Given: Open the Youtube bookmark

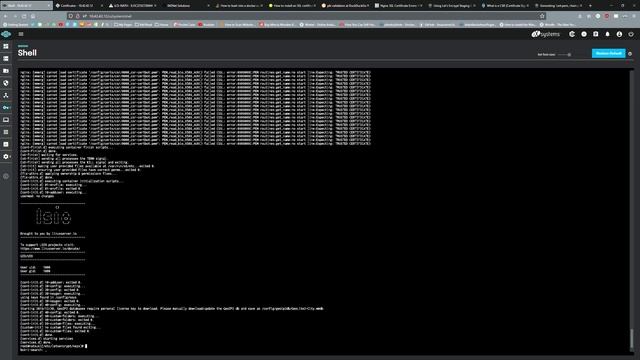Looking at the screenshot, I should [206, 24].
